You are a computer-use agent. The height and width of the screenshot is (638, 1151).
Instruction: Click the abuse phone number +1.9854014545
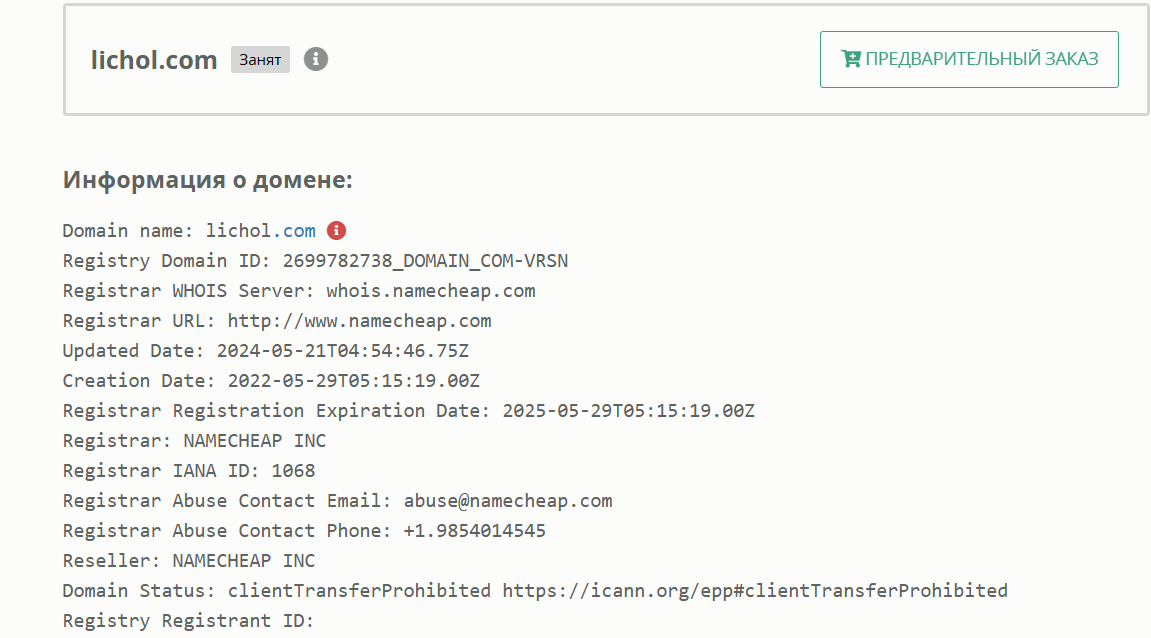[474, 531]
